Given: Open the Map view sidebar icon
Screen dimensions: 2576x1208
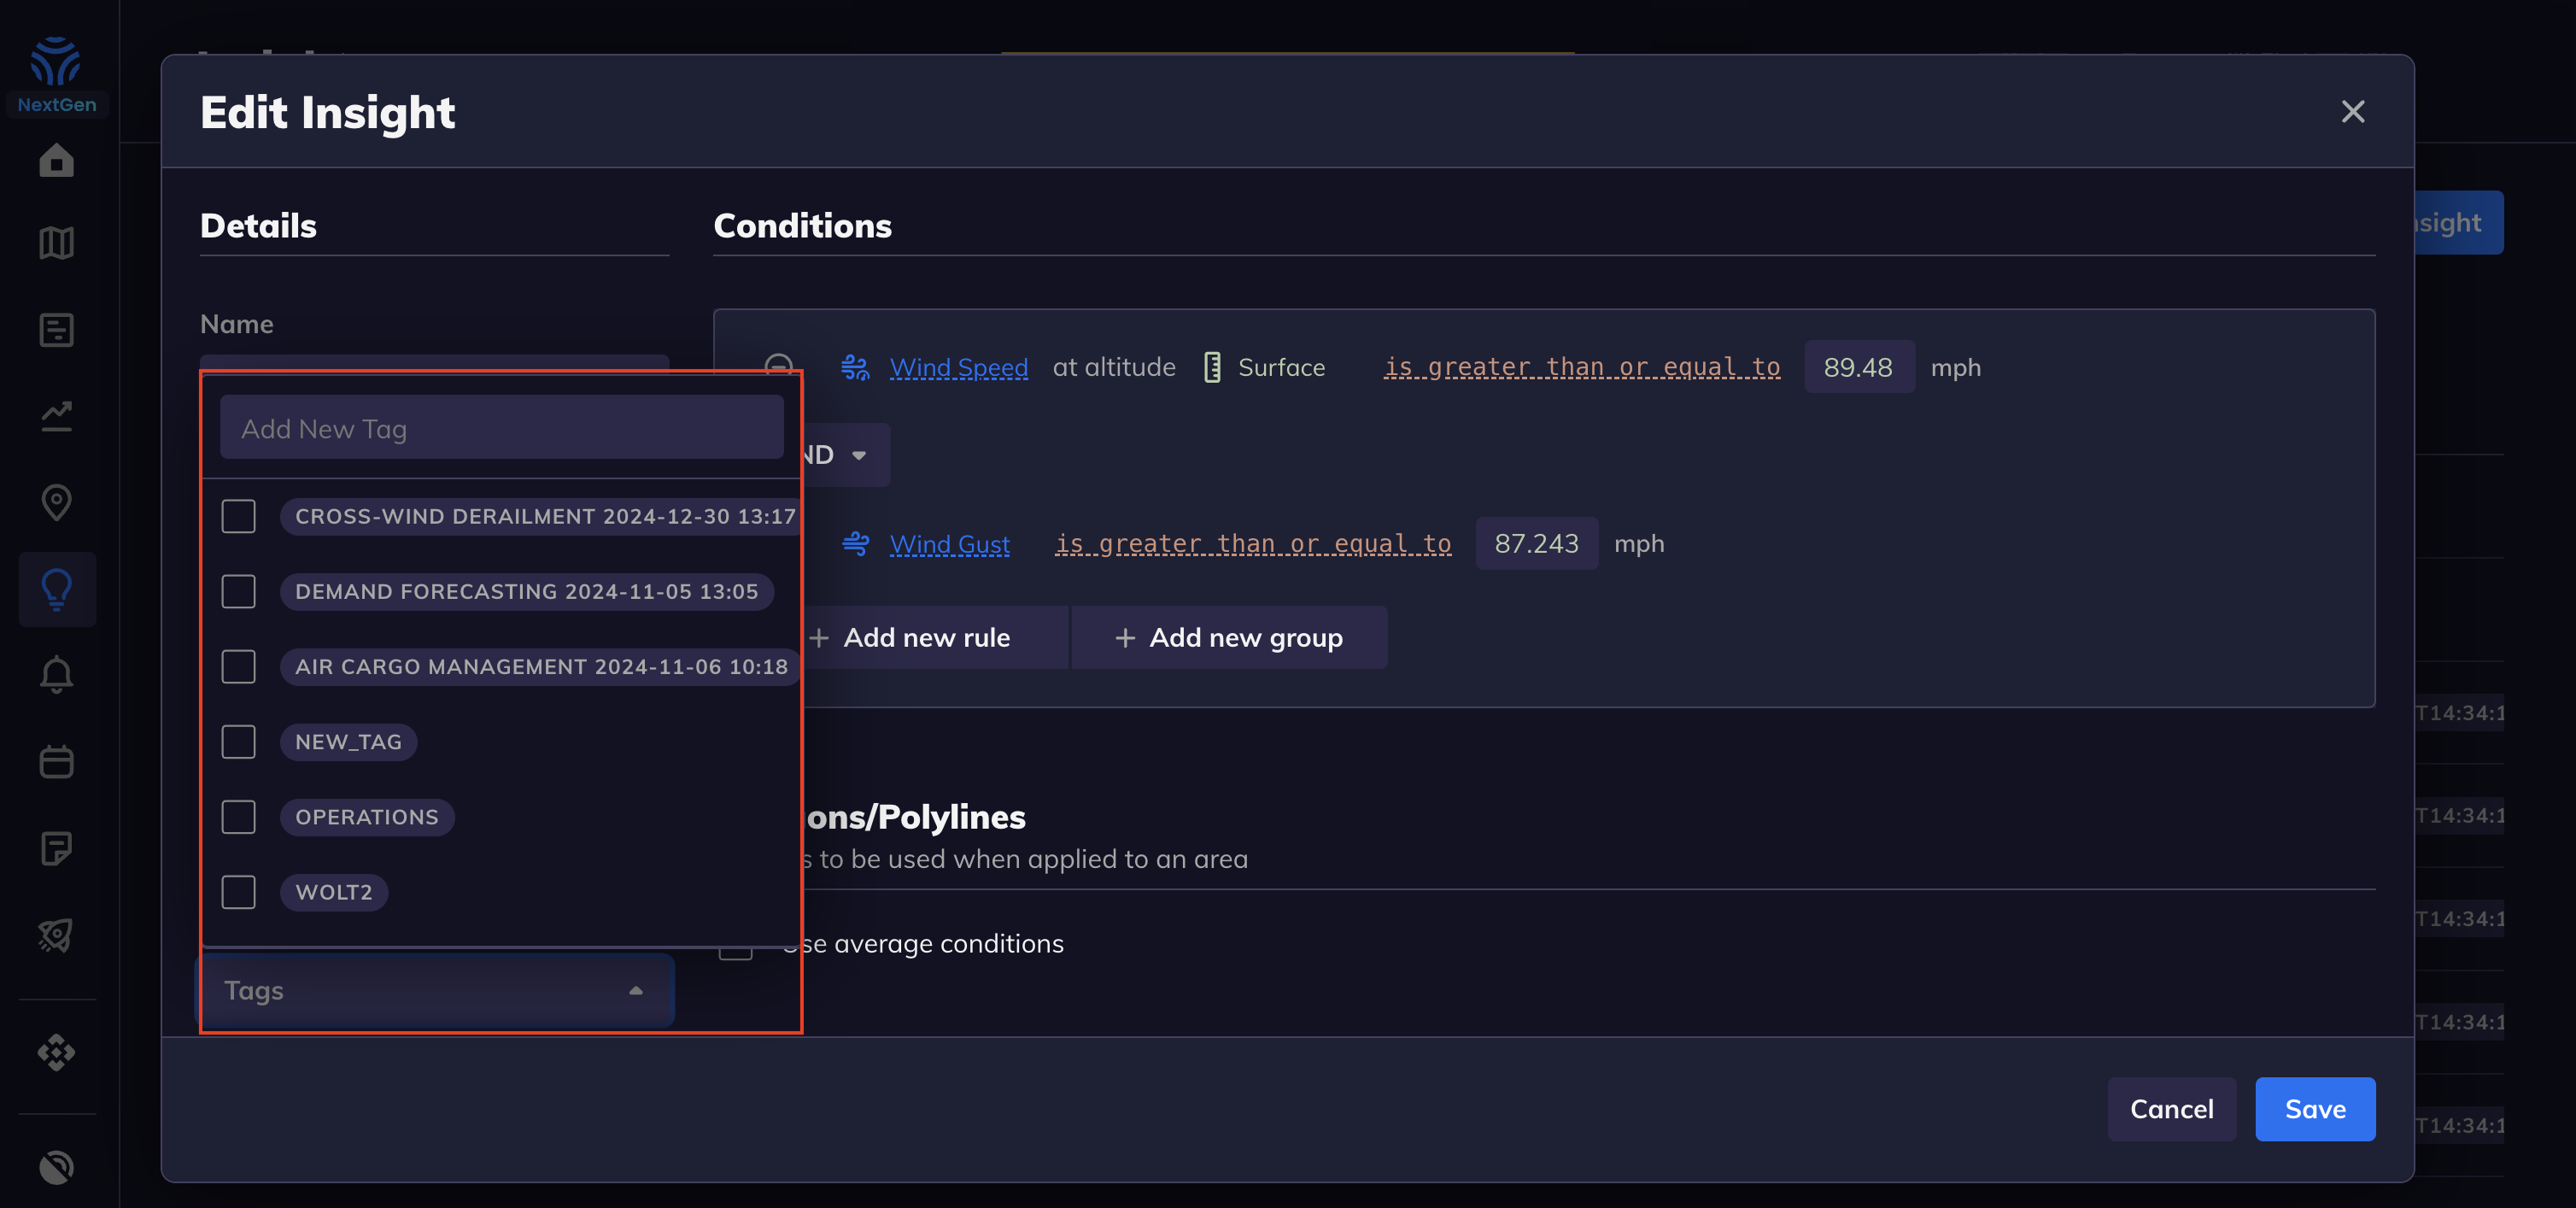Looking at the screenshot, I should pyautogui.click(x=56, y=243).
